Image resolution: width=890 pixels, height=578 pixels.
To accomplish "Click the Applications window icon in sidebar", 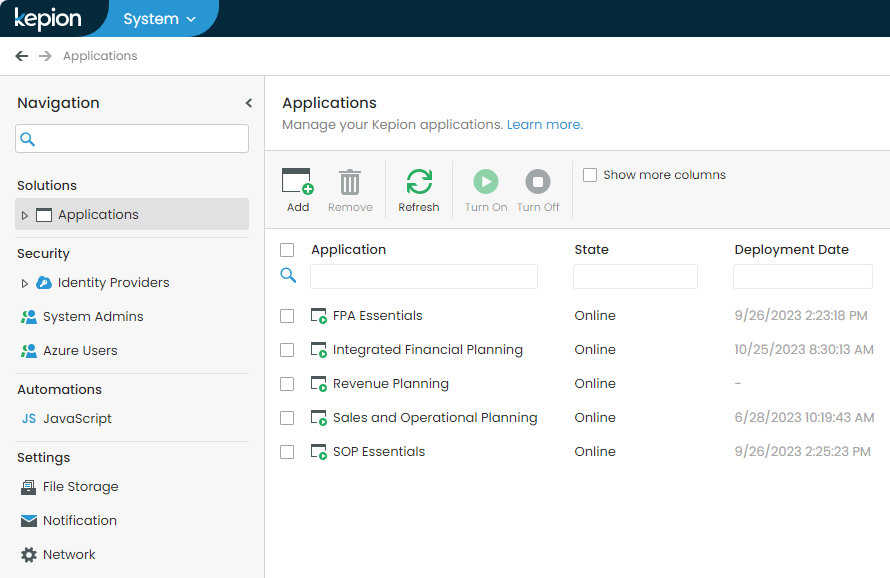I will point(44,215).
